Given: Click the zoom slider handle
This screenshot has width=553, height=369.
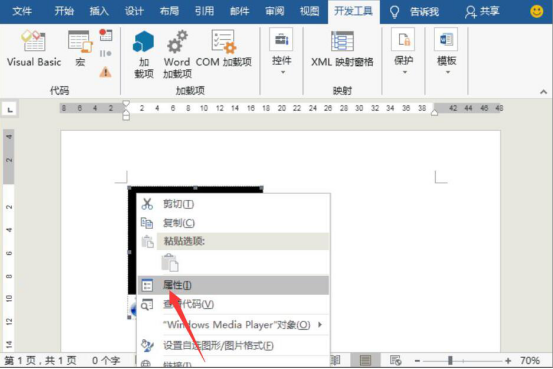Looking at the screenshot, I should [x=450, y=361].
